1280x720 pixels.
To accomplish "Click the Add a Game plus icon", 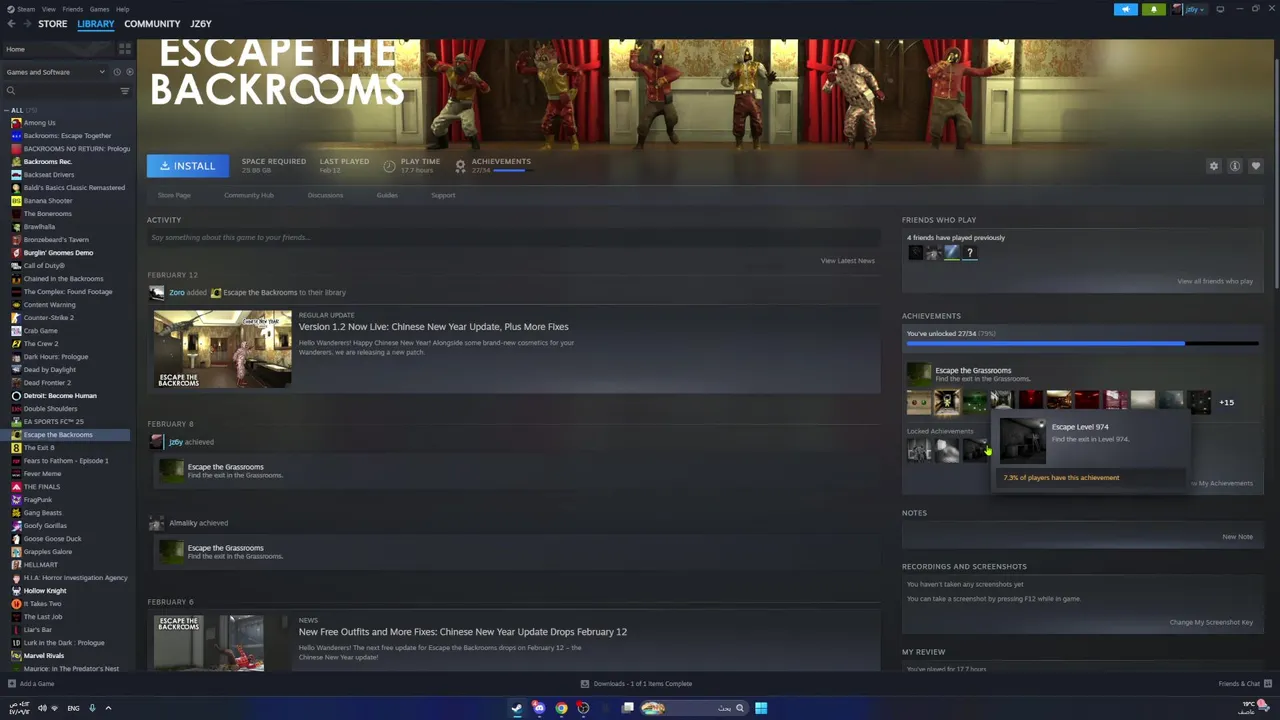I will tap(12, 684).
